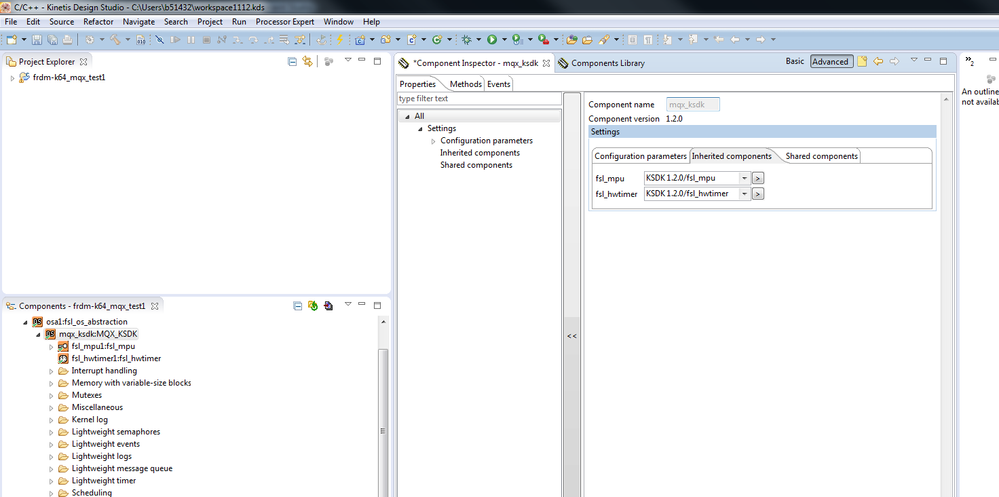Screen dimensions: 999x497
Task: Click the Save toolbar icon
Action: coord(36,40)
